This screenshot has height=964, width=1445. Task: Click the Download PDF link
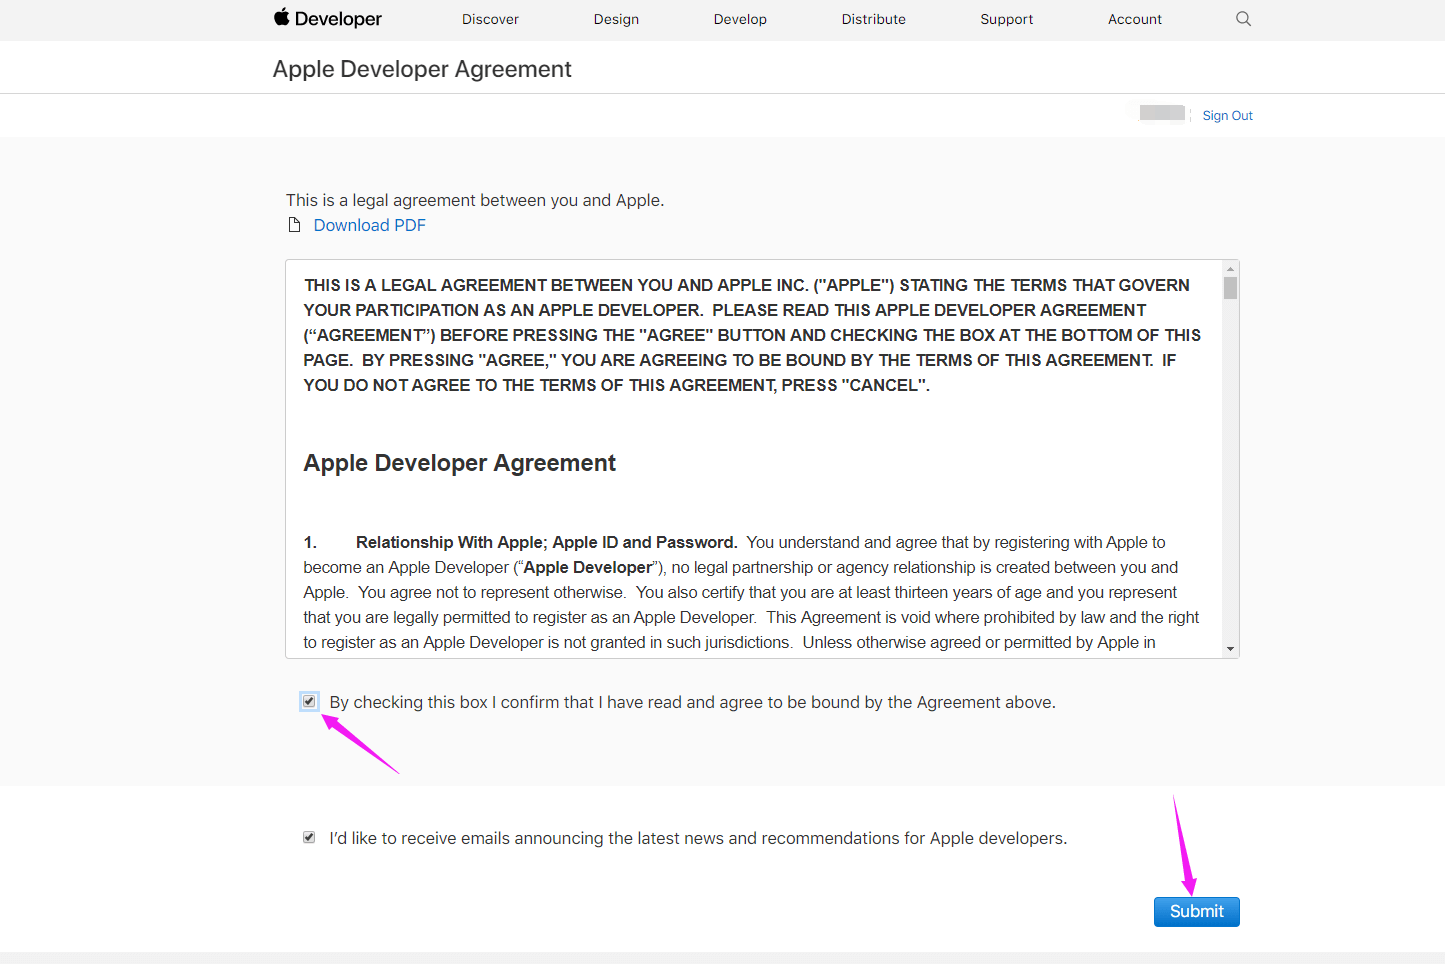click(369, 225)
